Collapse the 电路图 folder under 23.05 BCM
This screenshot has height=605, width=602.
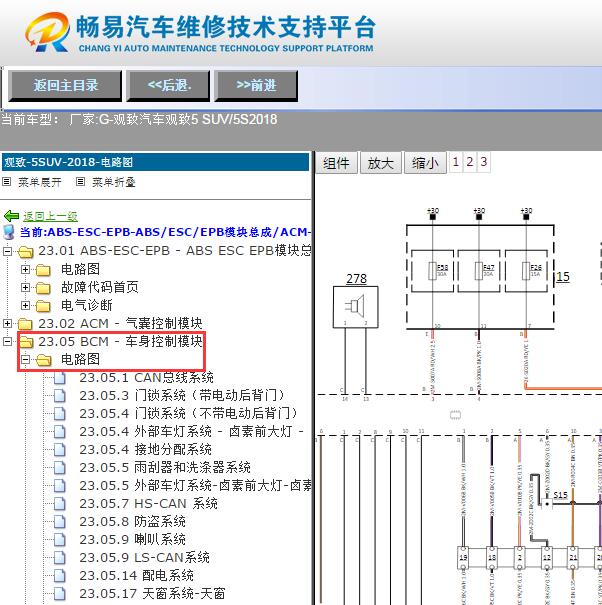coord(25,360)
